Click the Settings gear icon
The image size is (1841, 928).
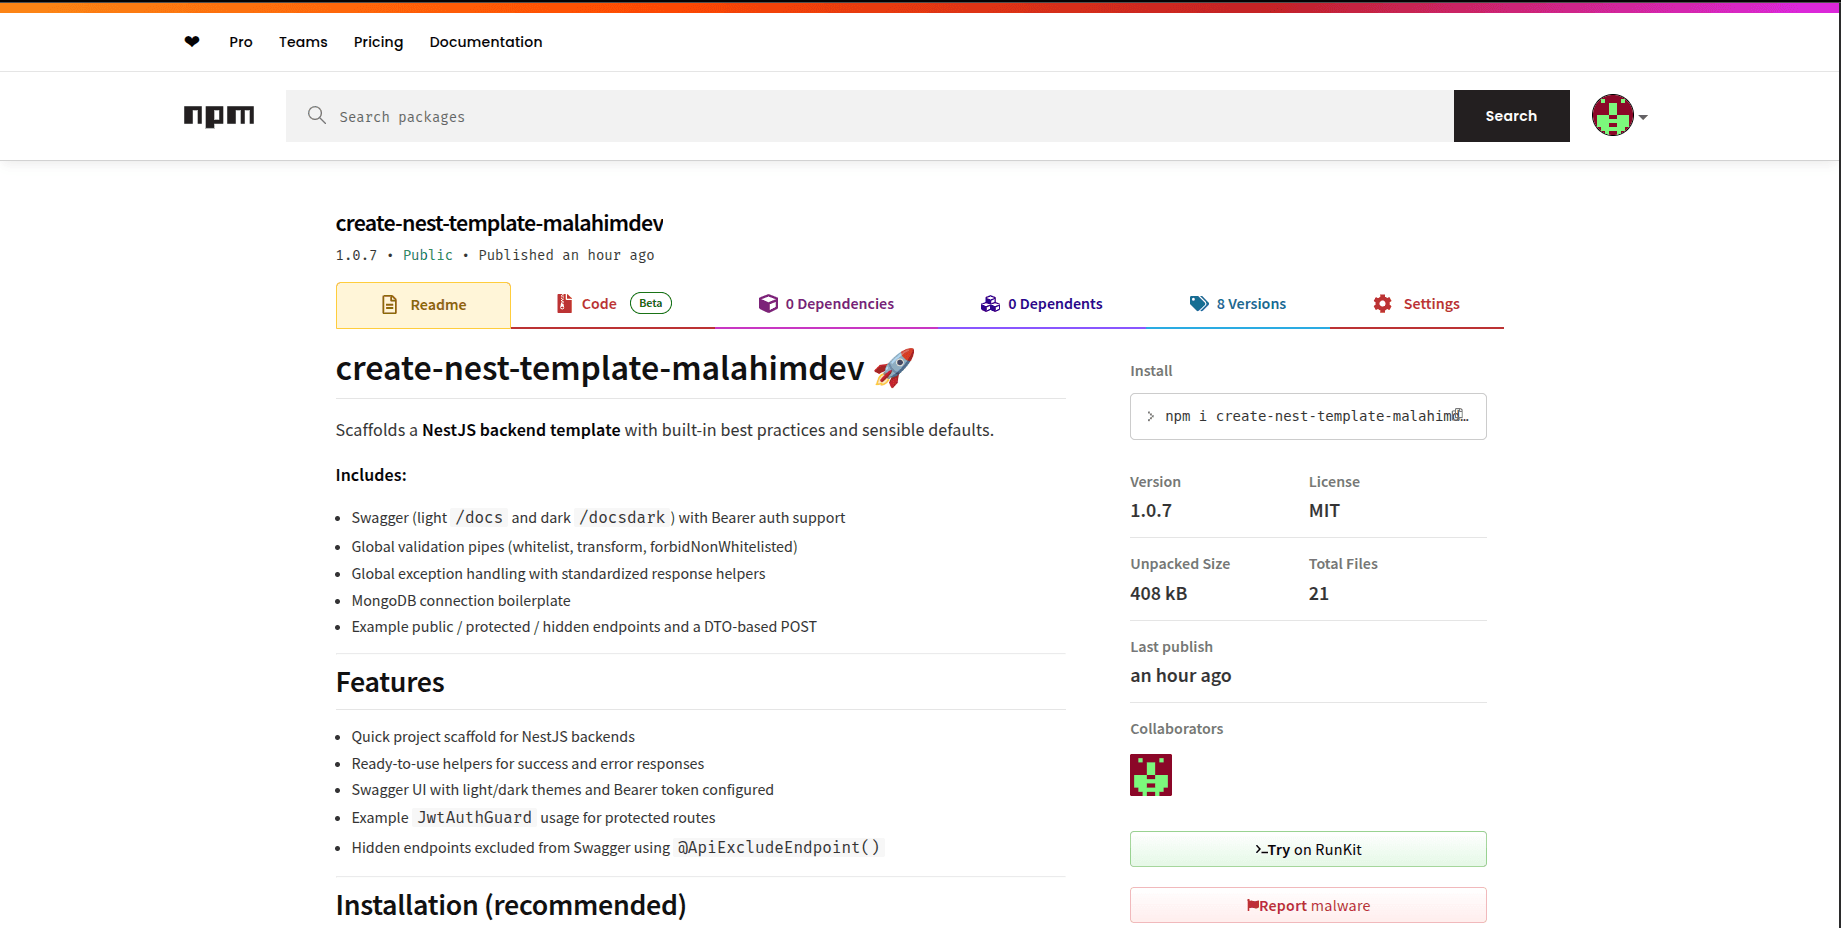click(1382, 304)
